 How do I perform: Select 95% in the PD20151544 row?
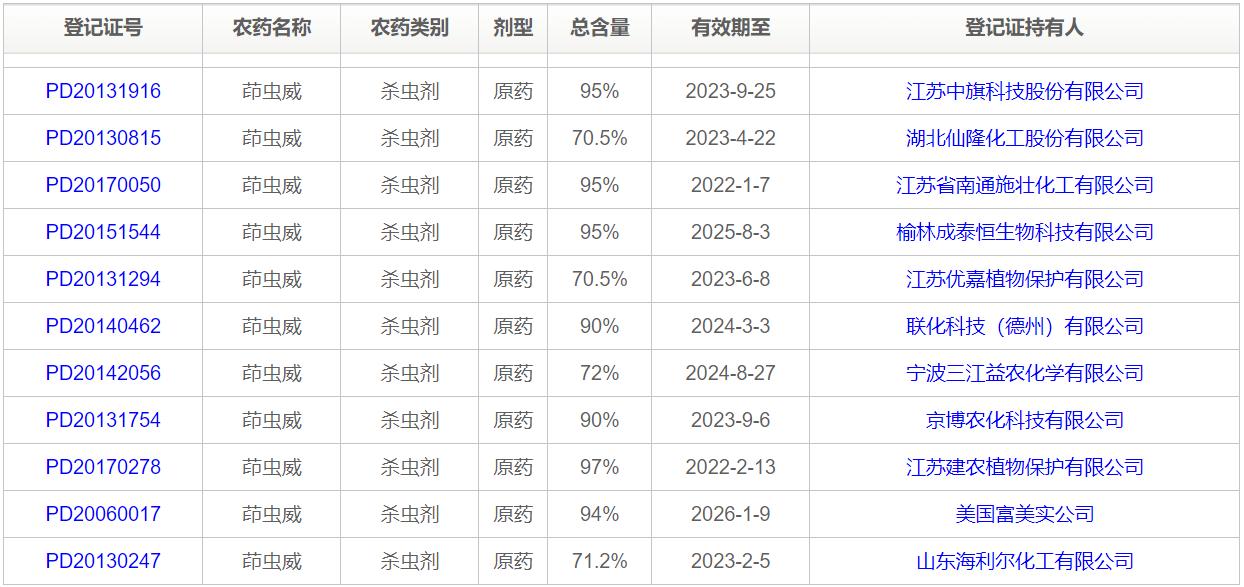[x=600, y=232]
